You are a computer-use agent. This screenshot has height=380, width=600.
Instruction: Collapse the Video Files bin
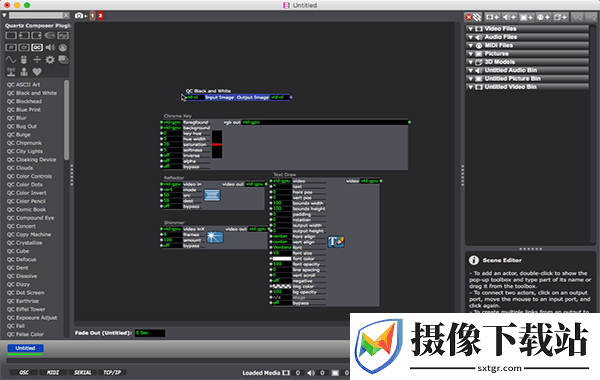(x=471, y=29)
